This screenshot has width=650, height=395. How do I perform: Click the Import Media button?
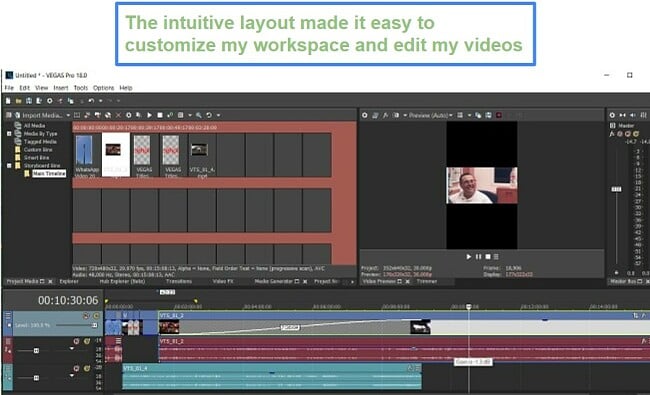tap(38, 115)
